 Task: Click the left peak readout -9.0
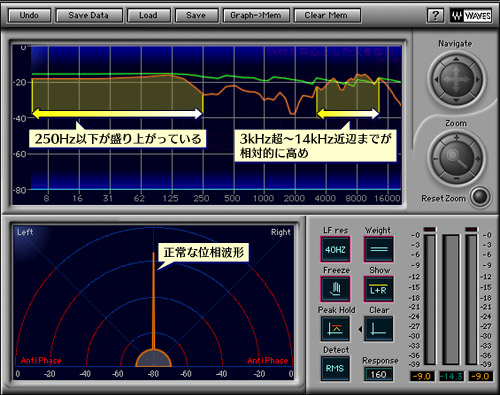422,376
